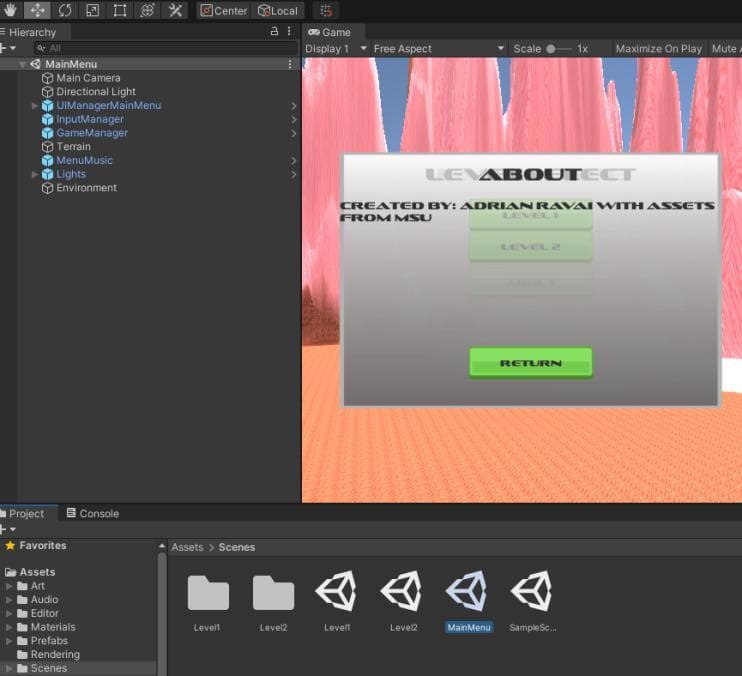Open the Display 1 dropdown
This screenshot has width=742, height=676.
pos(336,48)
